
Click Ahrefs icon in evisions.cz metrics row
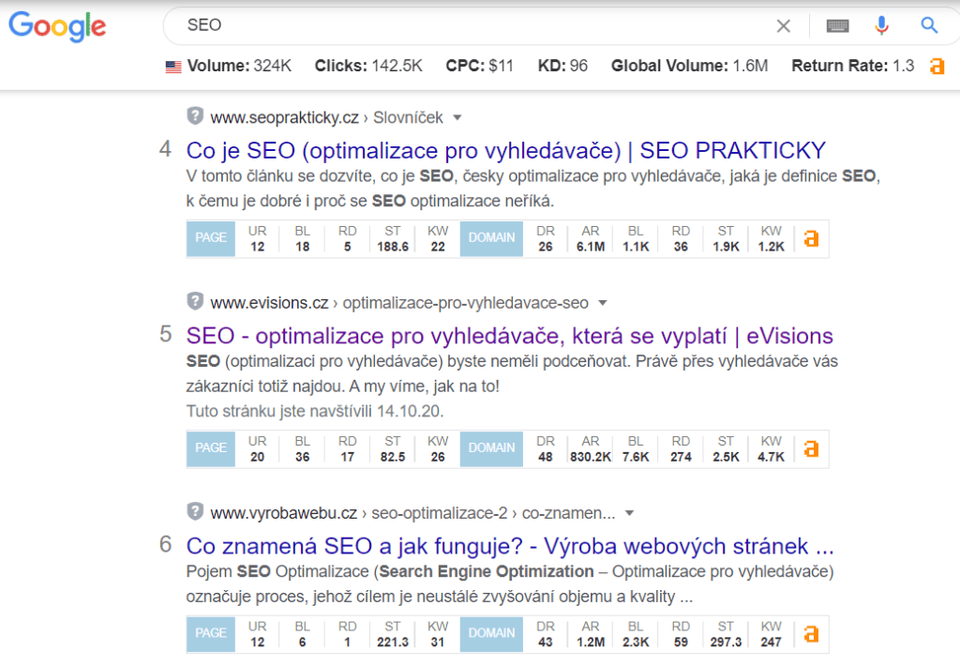tap(811, 448)
